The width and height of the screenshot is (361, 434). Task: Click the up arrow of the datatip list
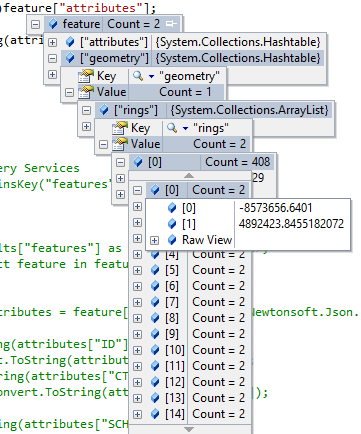tap(189, 175)
